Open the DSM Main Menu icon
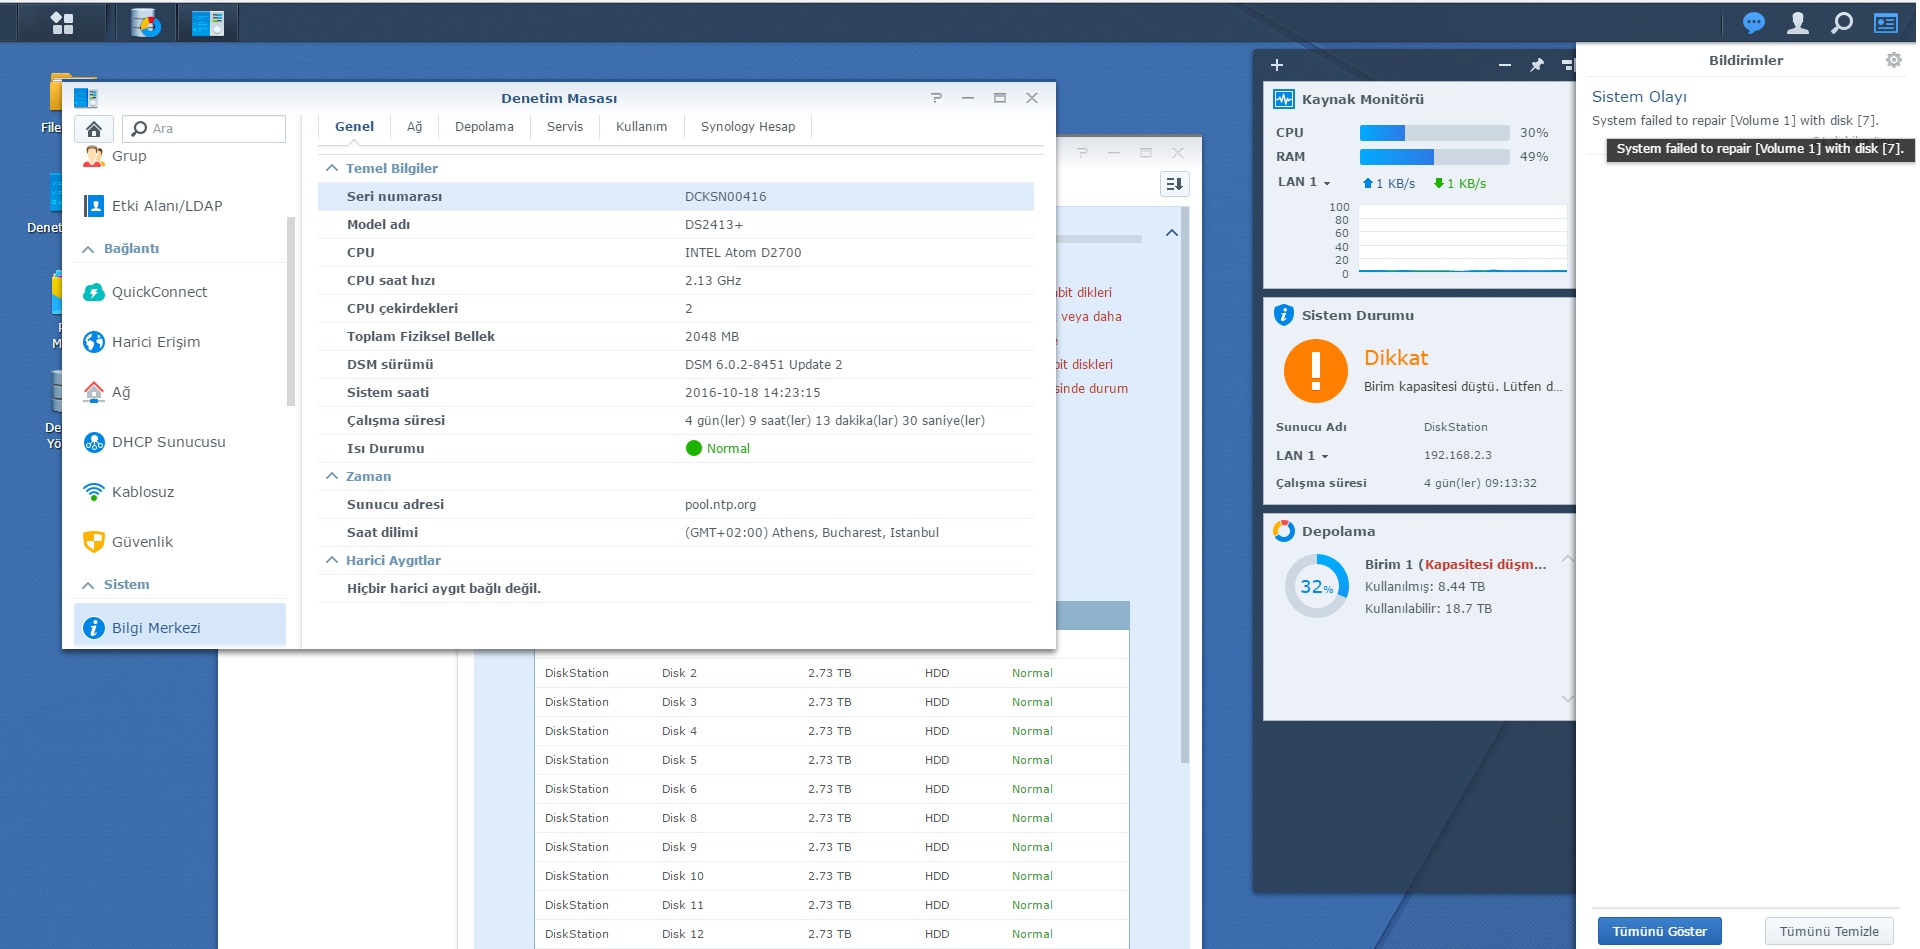The height and width of the screenshot is (949, 1920). click(62, 22)
